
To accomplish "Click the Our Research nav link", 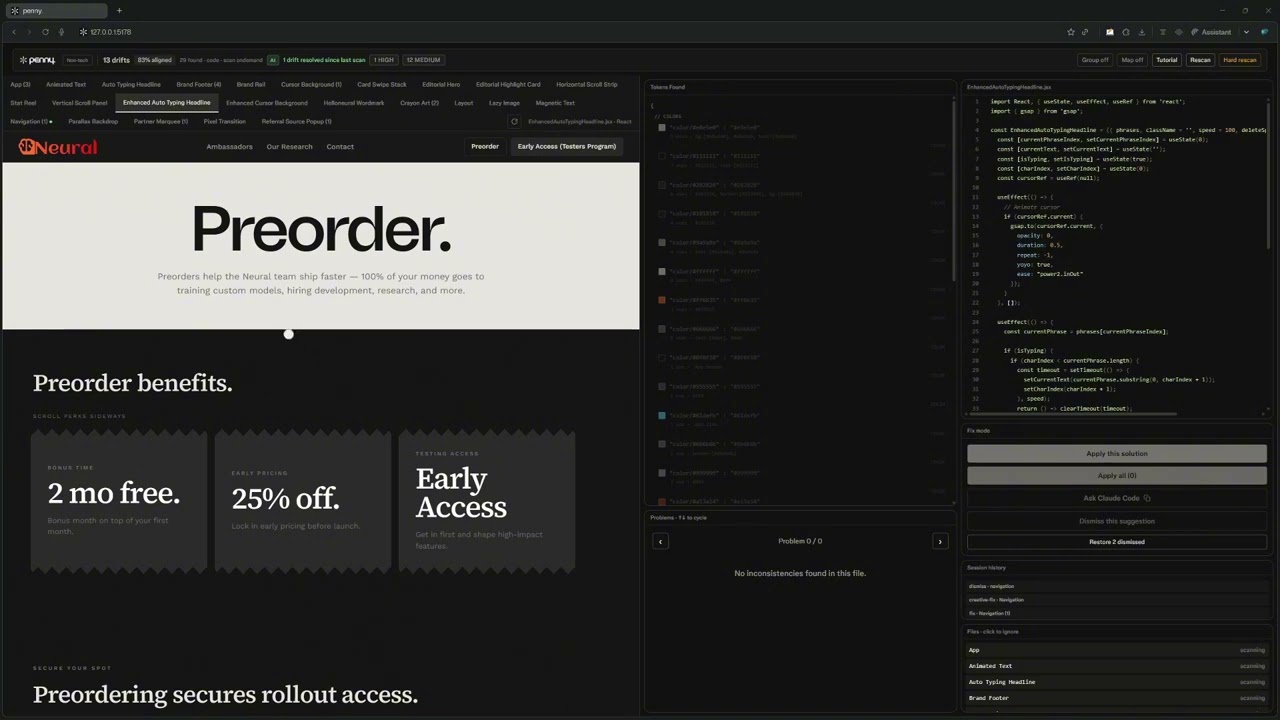I will 289,147.
